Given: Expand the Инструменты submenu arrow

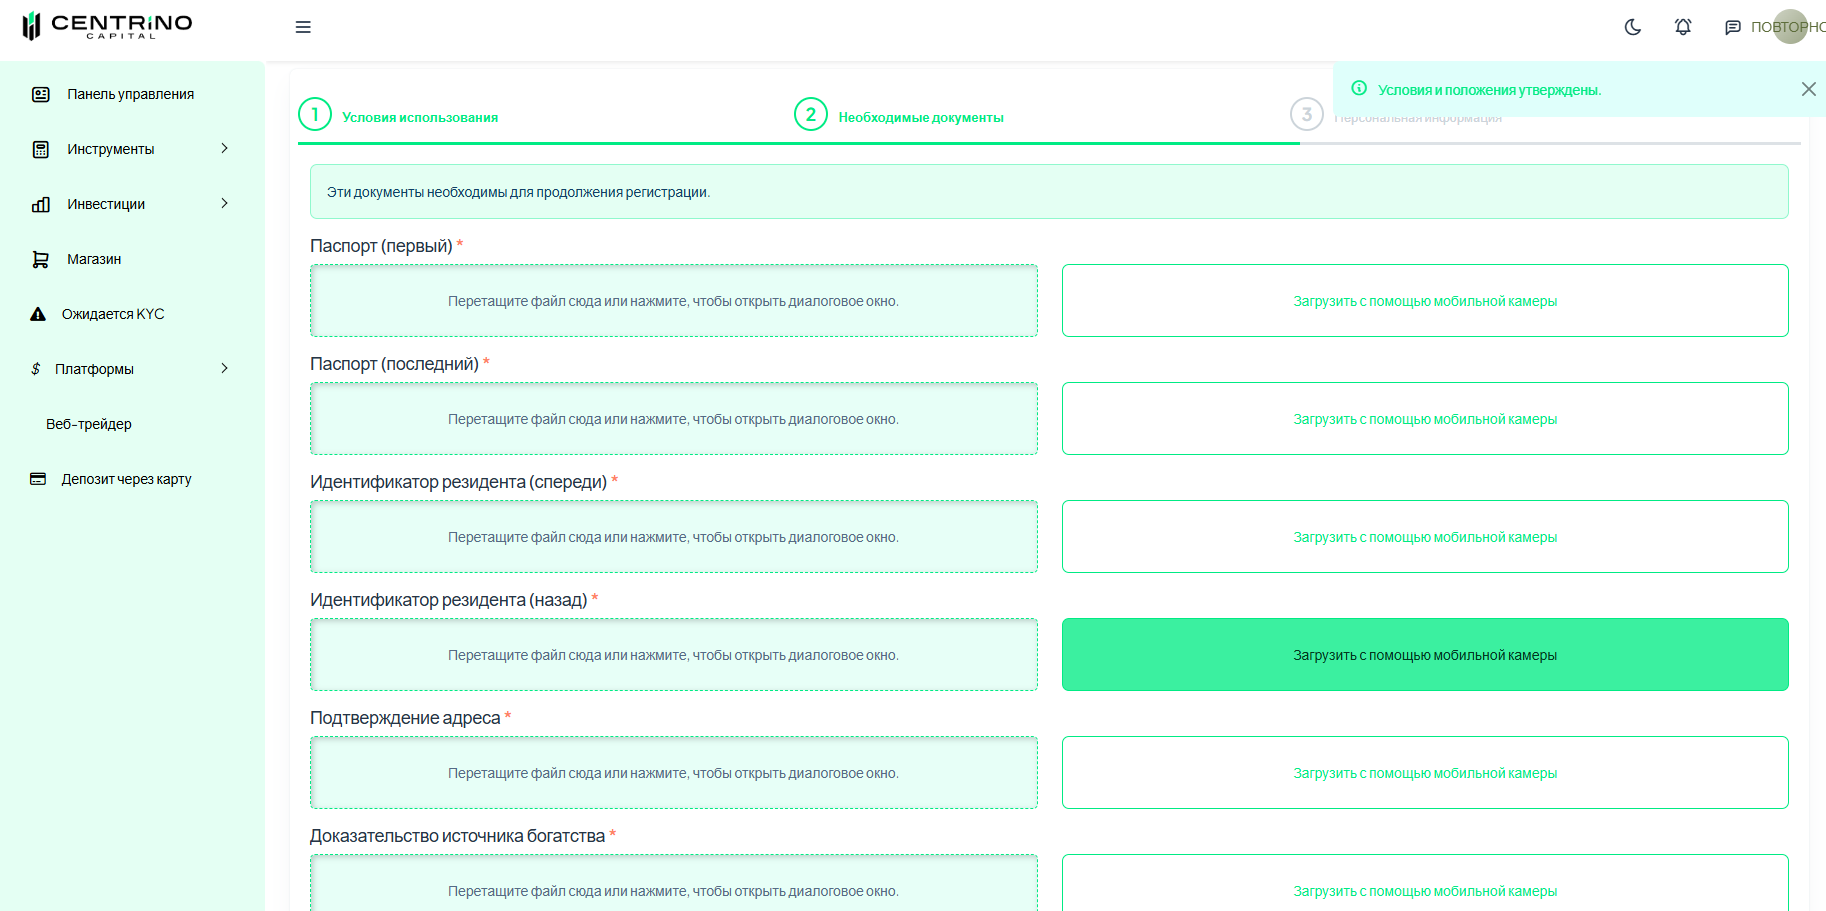Looking at the screenshot, I should pos(224,148).
